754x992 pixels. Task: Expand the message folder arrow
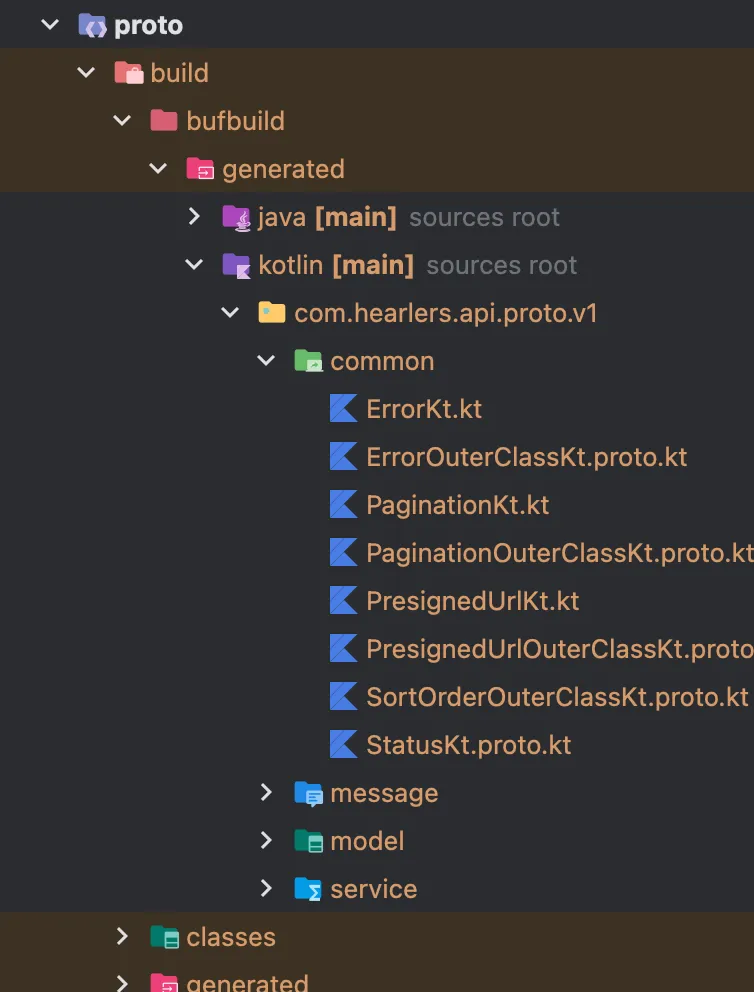point(266,793)
